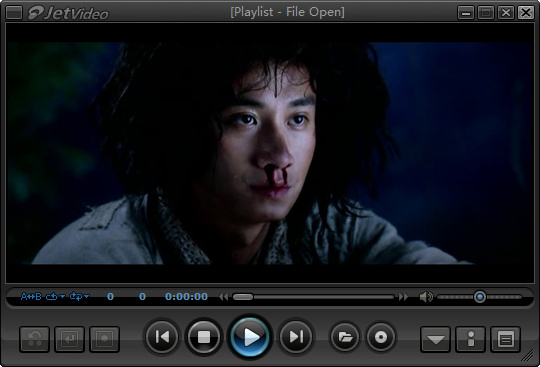Image resolution: width=540 pixels, height=367 pixels.
Task: Skip to the previous track
Action: click(162, 337)
